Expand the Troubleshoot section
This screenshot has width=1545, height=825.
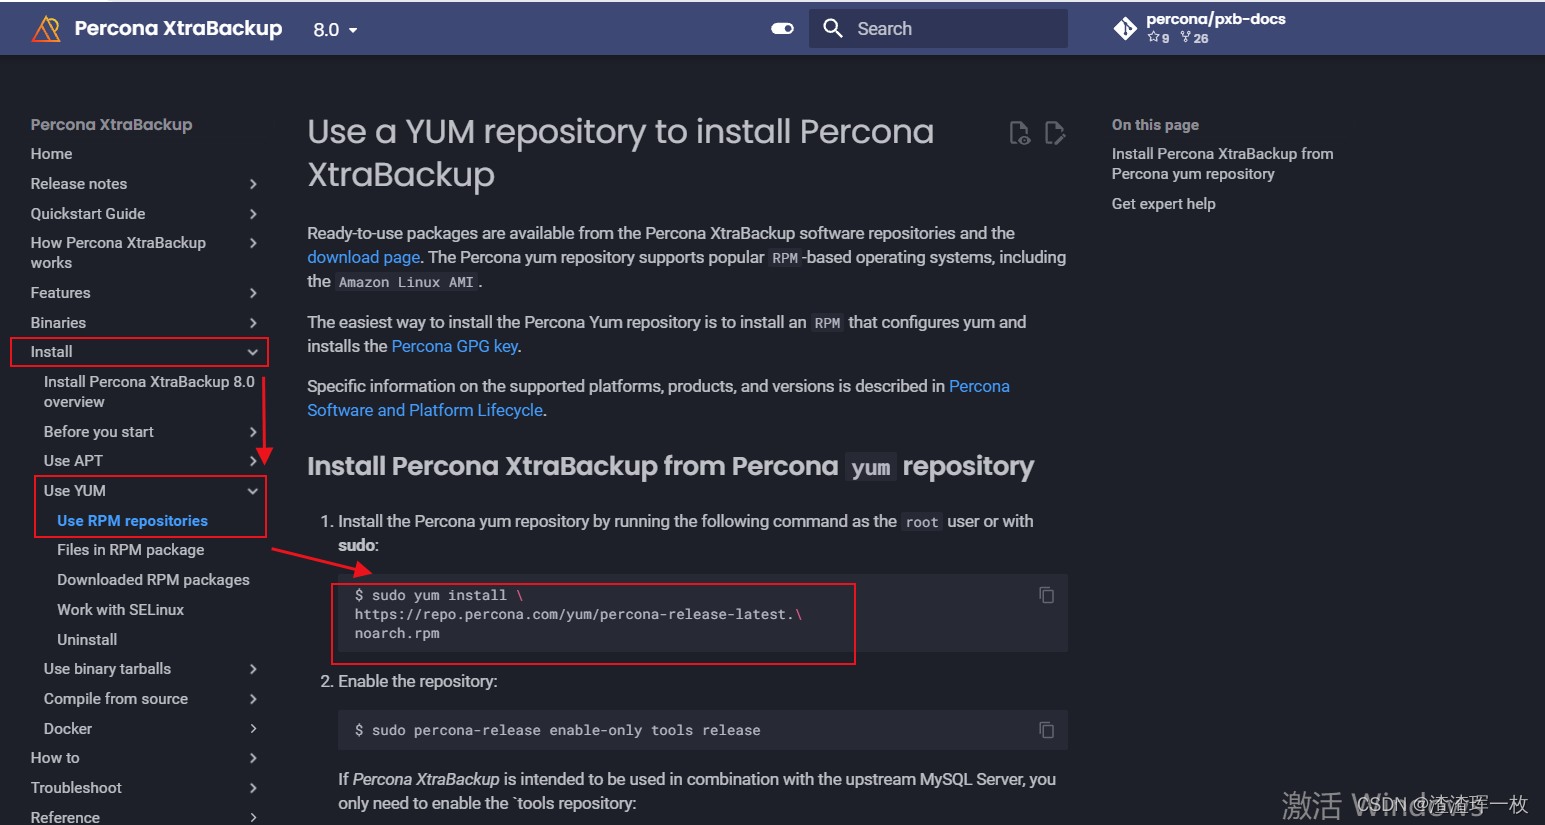[253, 788]
